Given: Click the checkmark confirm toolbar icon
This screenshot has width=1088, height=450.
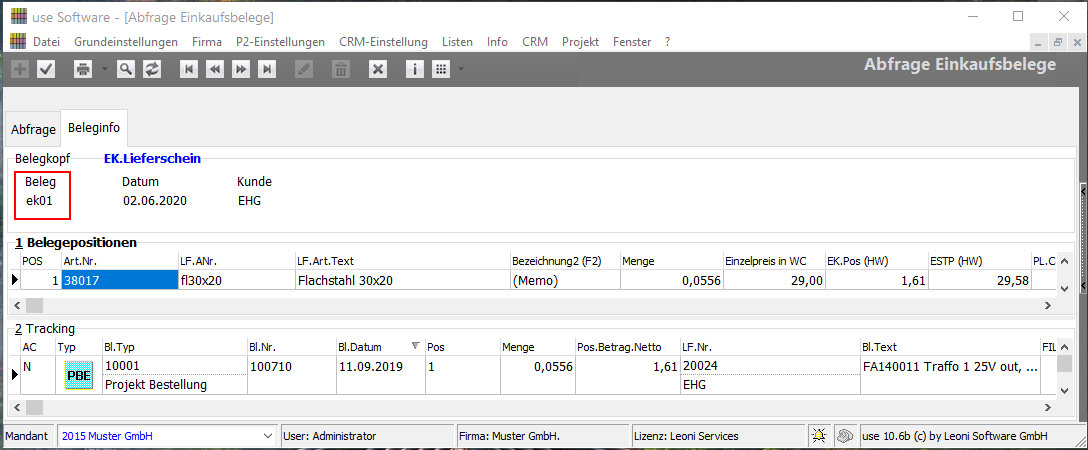Looking at the screenshot, I should pos(46,69).
